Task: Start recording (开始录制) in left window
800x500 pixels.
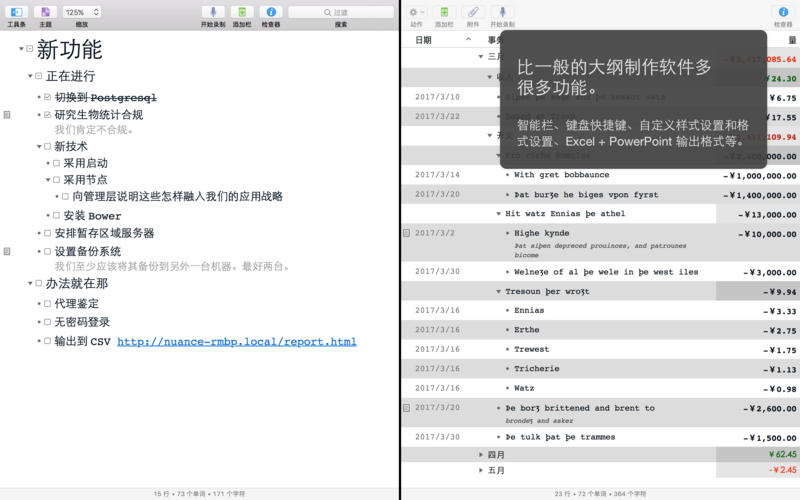Action: click(x=213, y=12)
